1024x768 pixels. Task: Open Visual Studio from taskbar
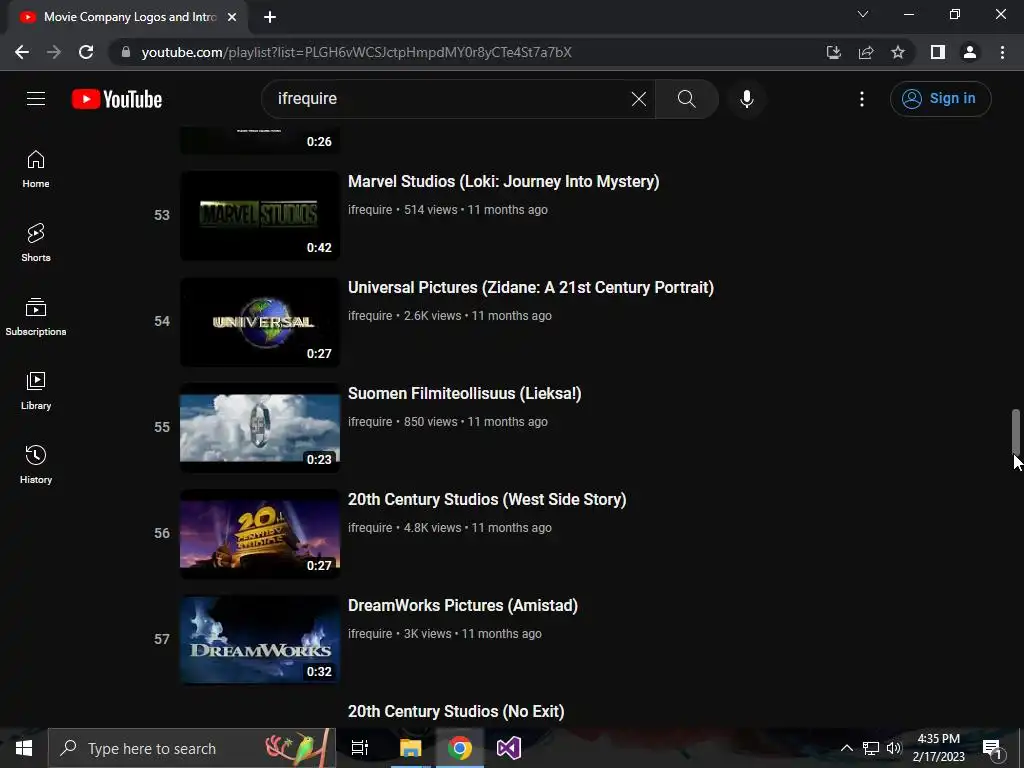pyautogui.click(x=508, y=748)
